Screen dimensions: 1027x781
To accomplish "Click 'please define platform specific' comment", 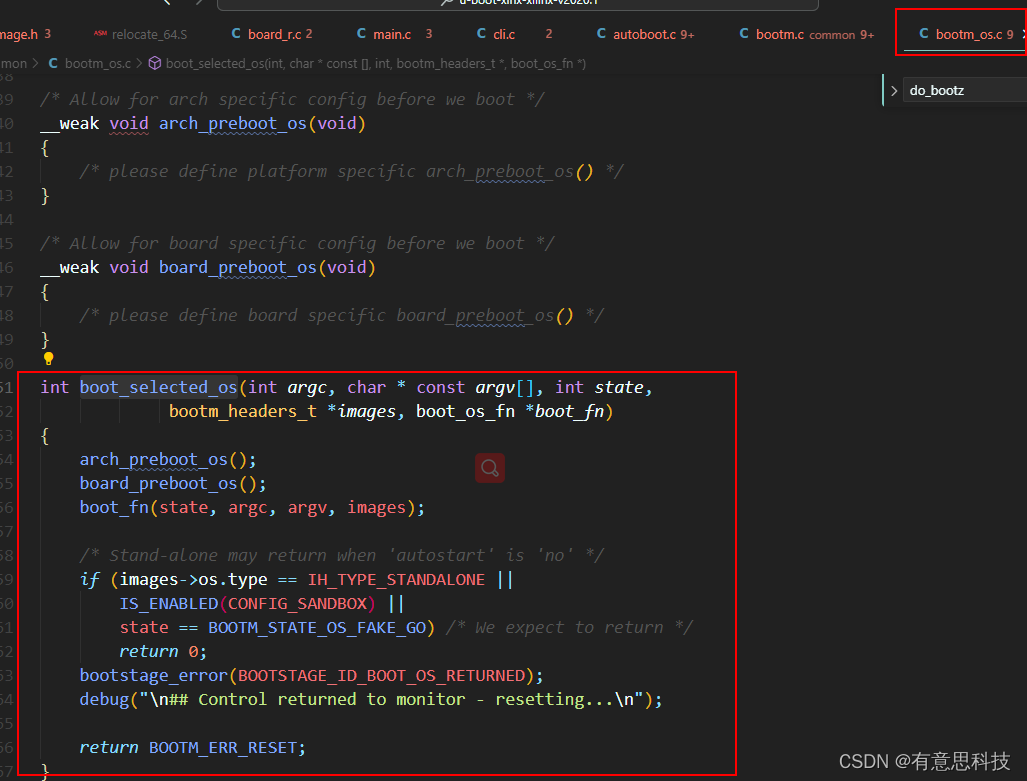I will 352,172.
